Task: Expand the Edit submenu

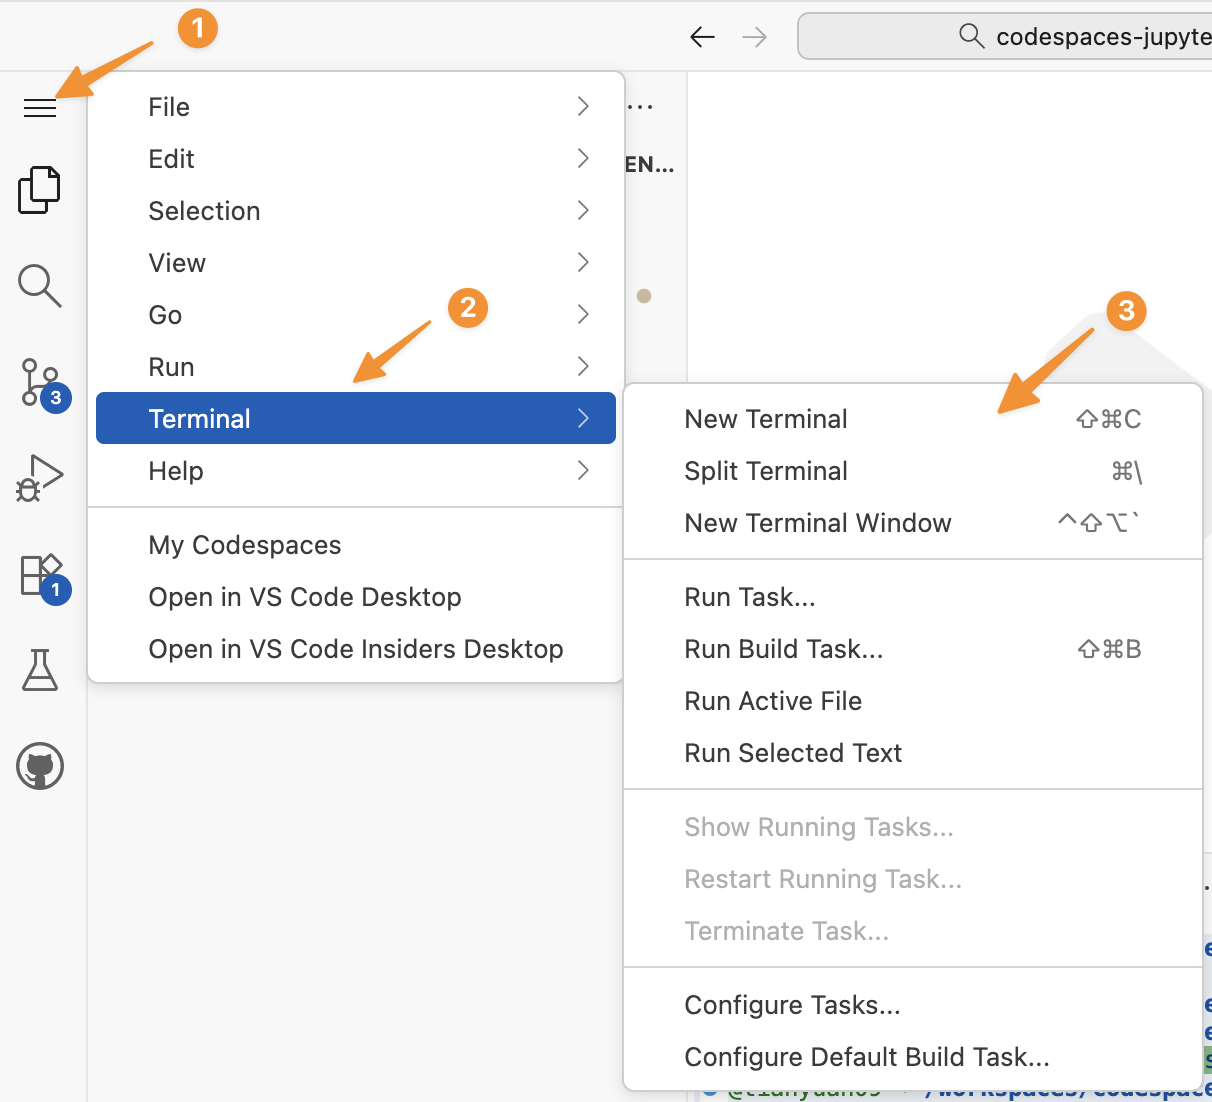Action: [x=355, y=159]
